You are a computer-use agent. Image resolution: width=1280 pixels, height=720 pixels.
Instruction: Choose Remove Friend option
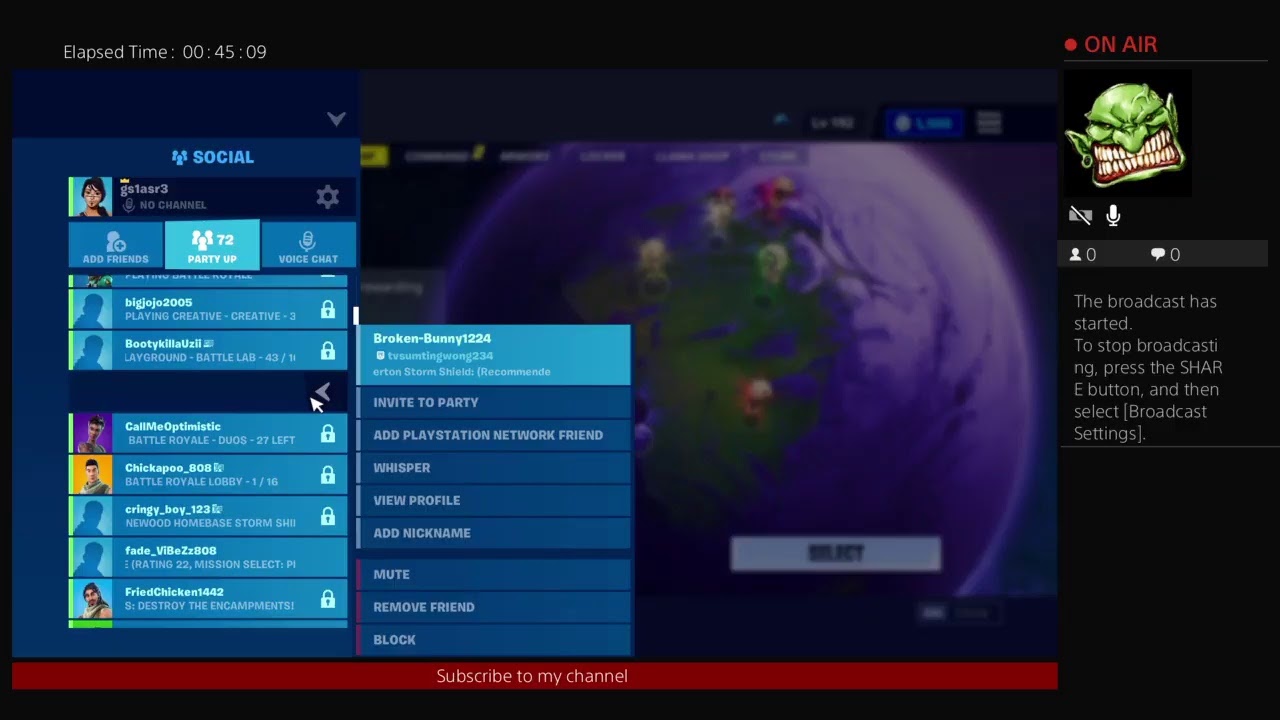tap(494, 607)
